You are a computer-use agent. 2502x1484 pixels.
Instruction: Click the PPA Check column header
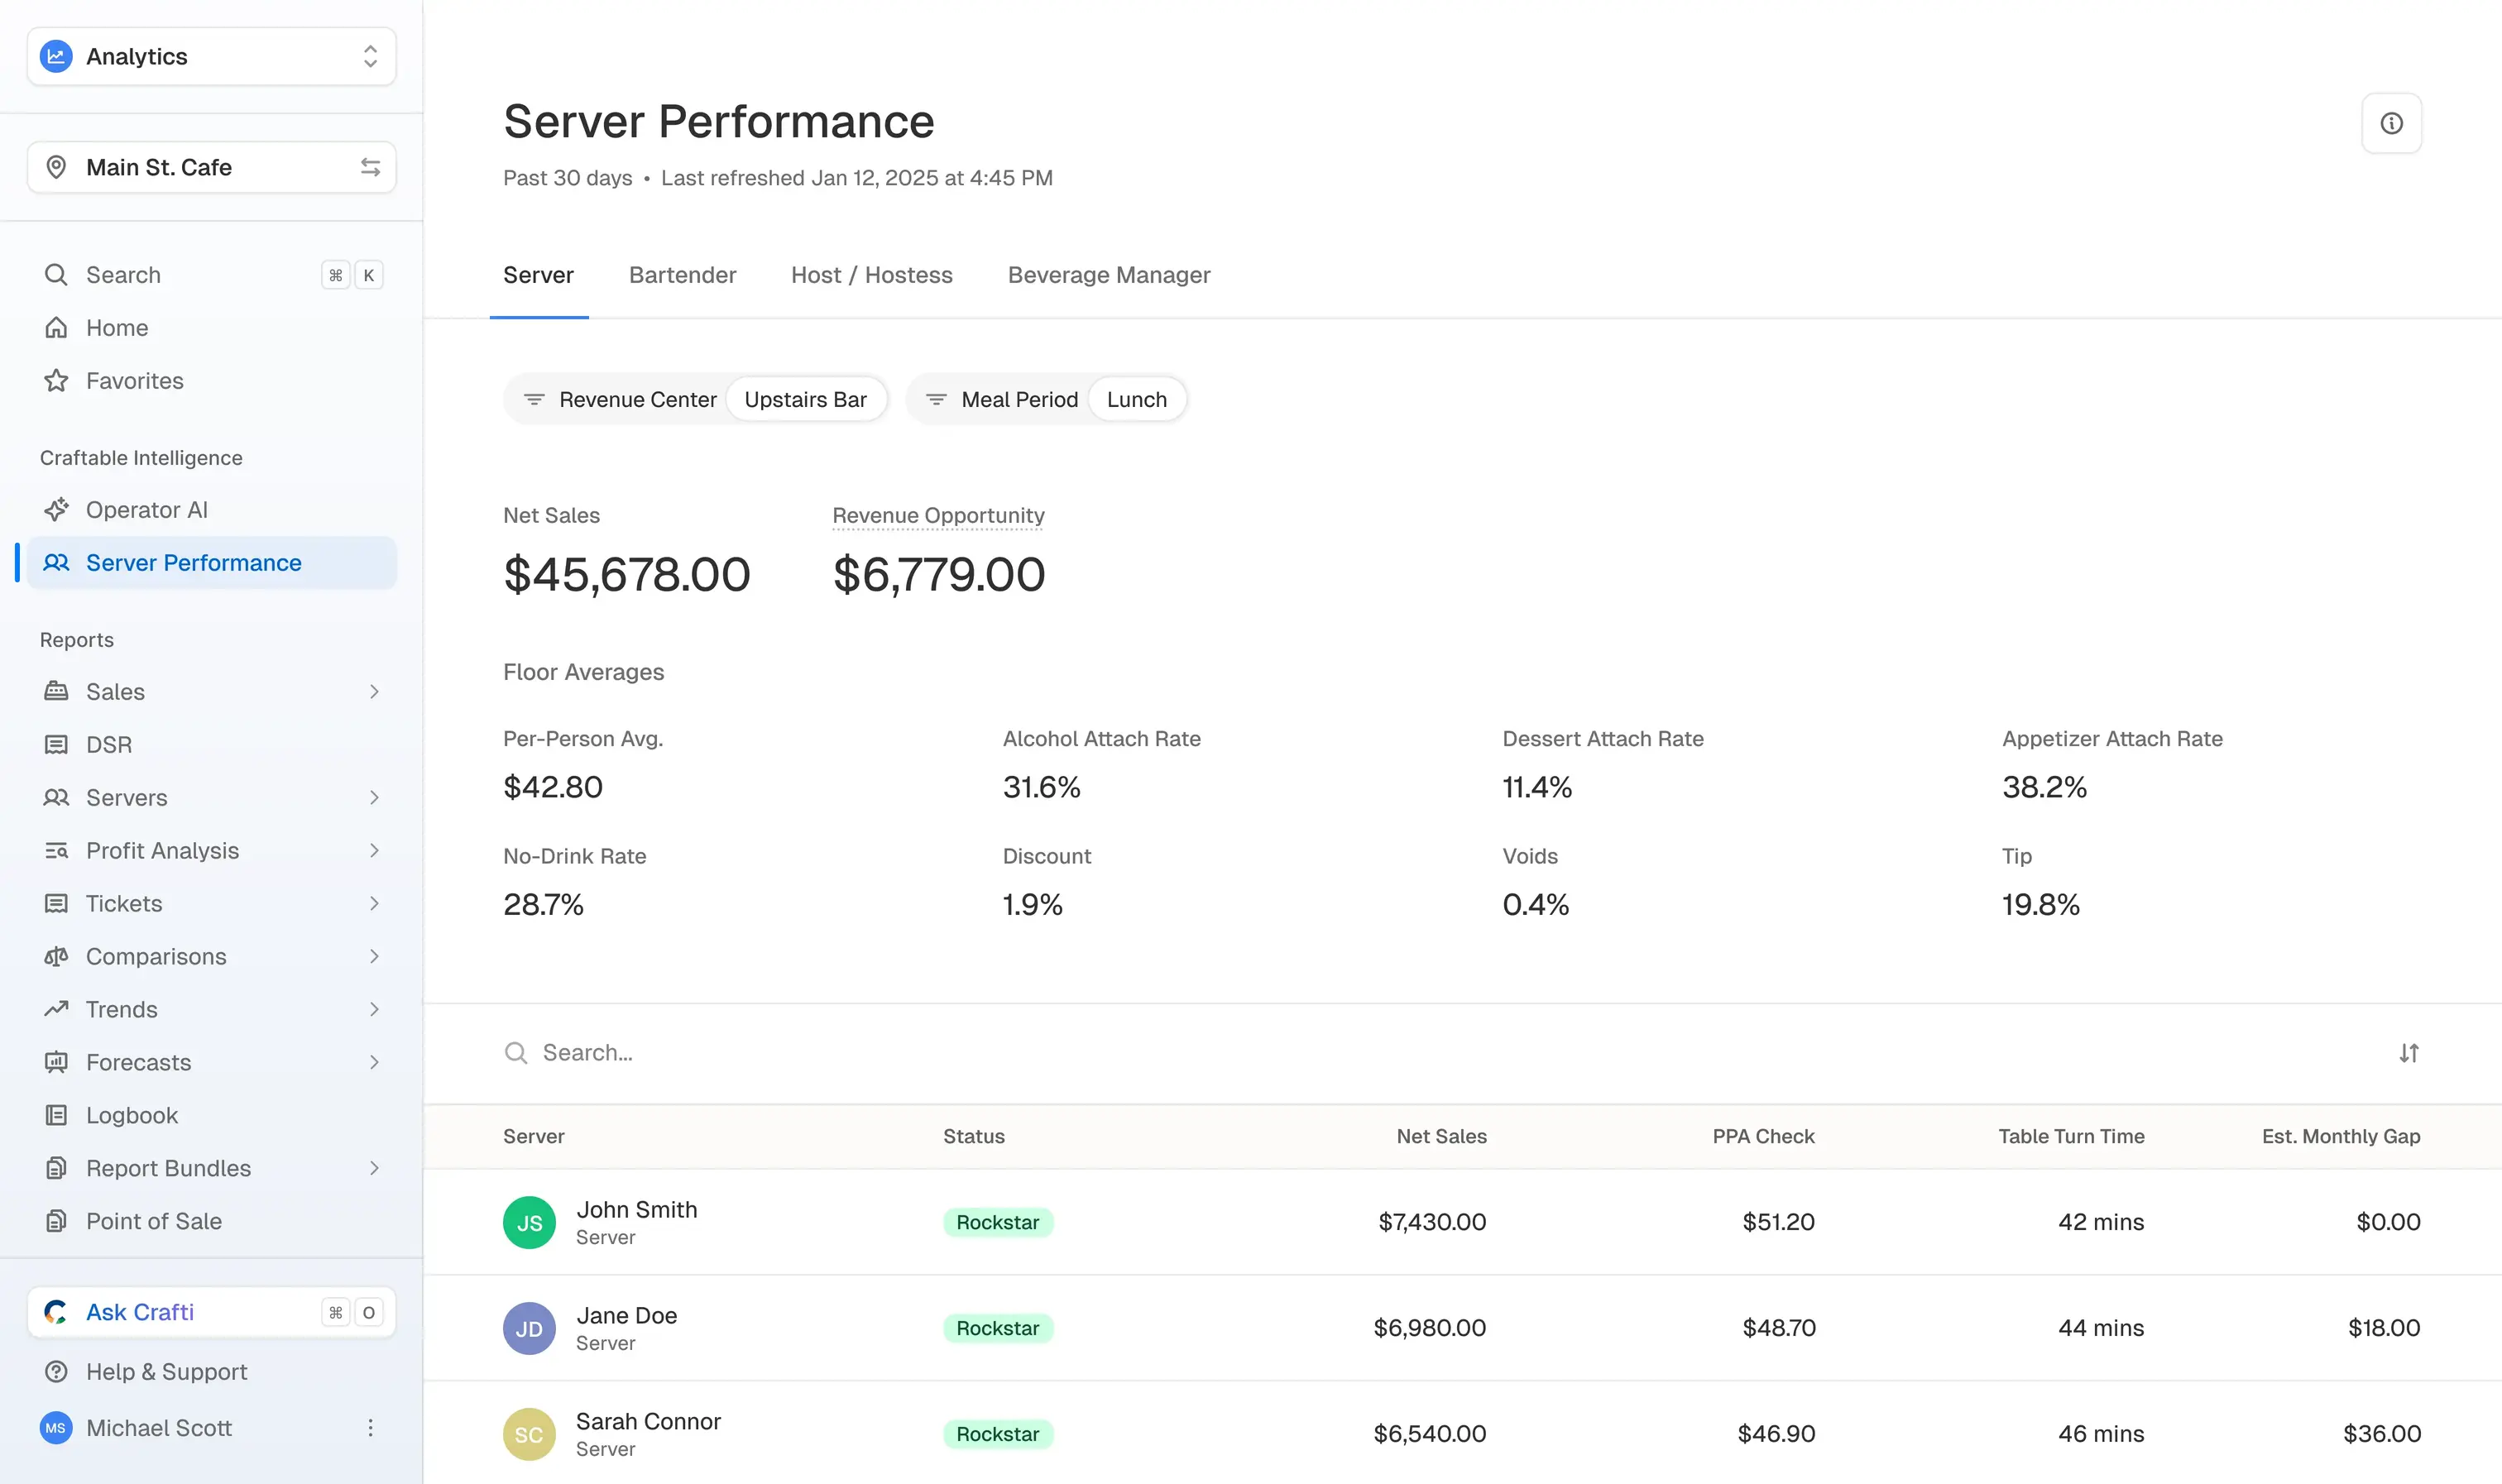tap(1763, 1136)
